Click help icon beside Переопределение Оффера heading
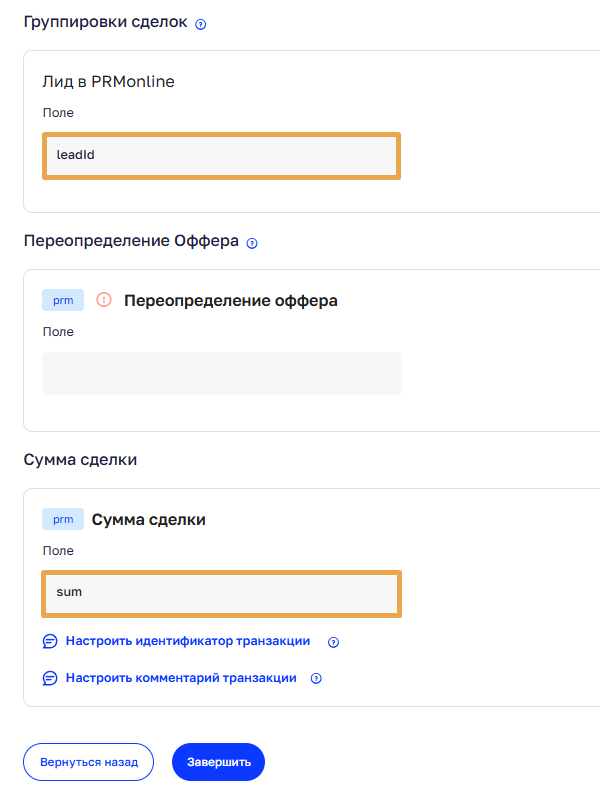The width and height of the screenshot is (600, 800). click(x=252, y=243)
